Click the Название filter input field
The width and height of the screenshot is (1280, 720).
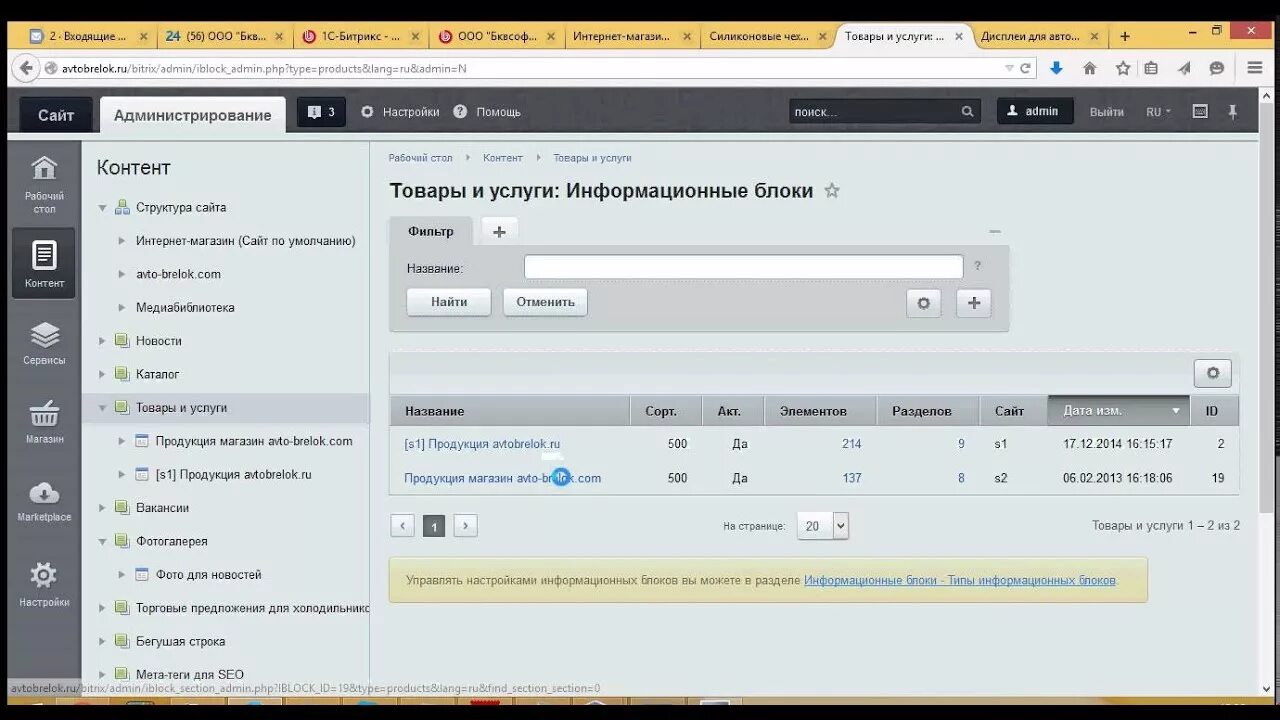click(x=743, y=267)
